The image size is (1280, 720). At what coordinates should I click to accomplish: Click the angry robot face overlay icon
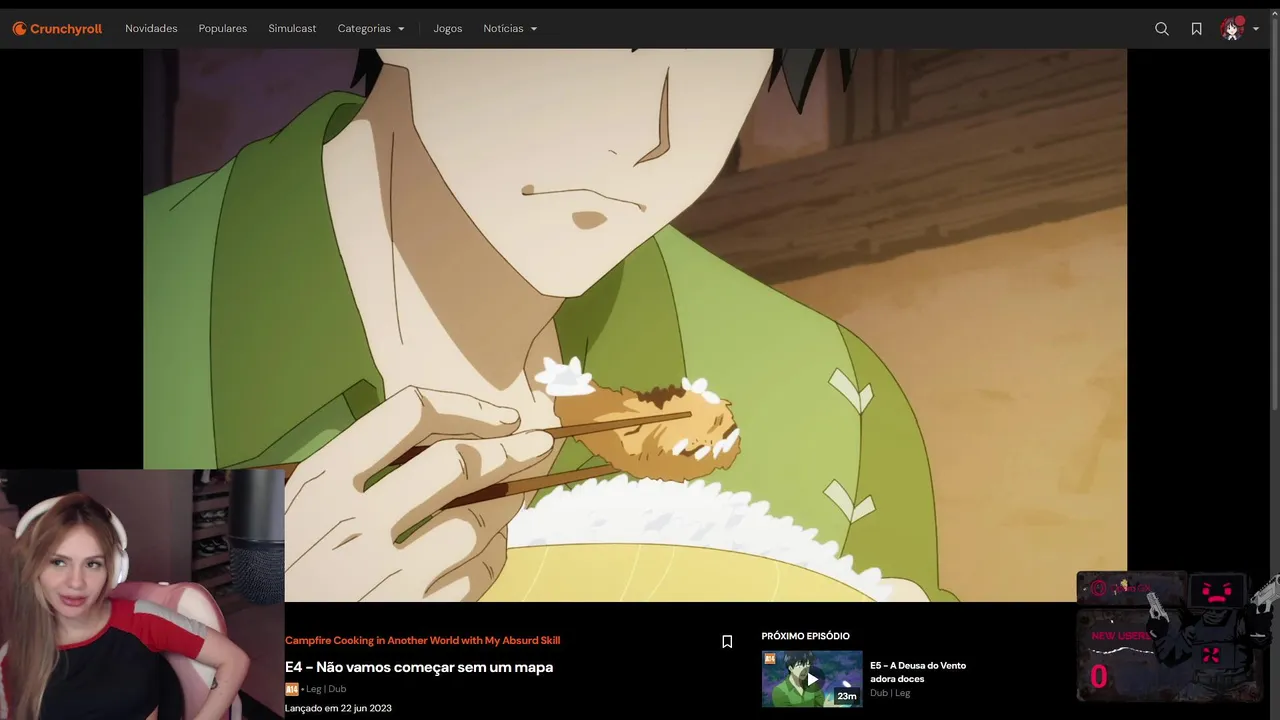(1216, 590)
